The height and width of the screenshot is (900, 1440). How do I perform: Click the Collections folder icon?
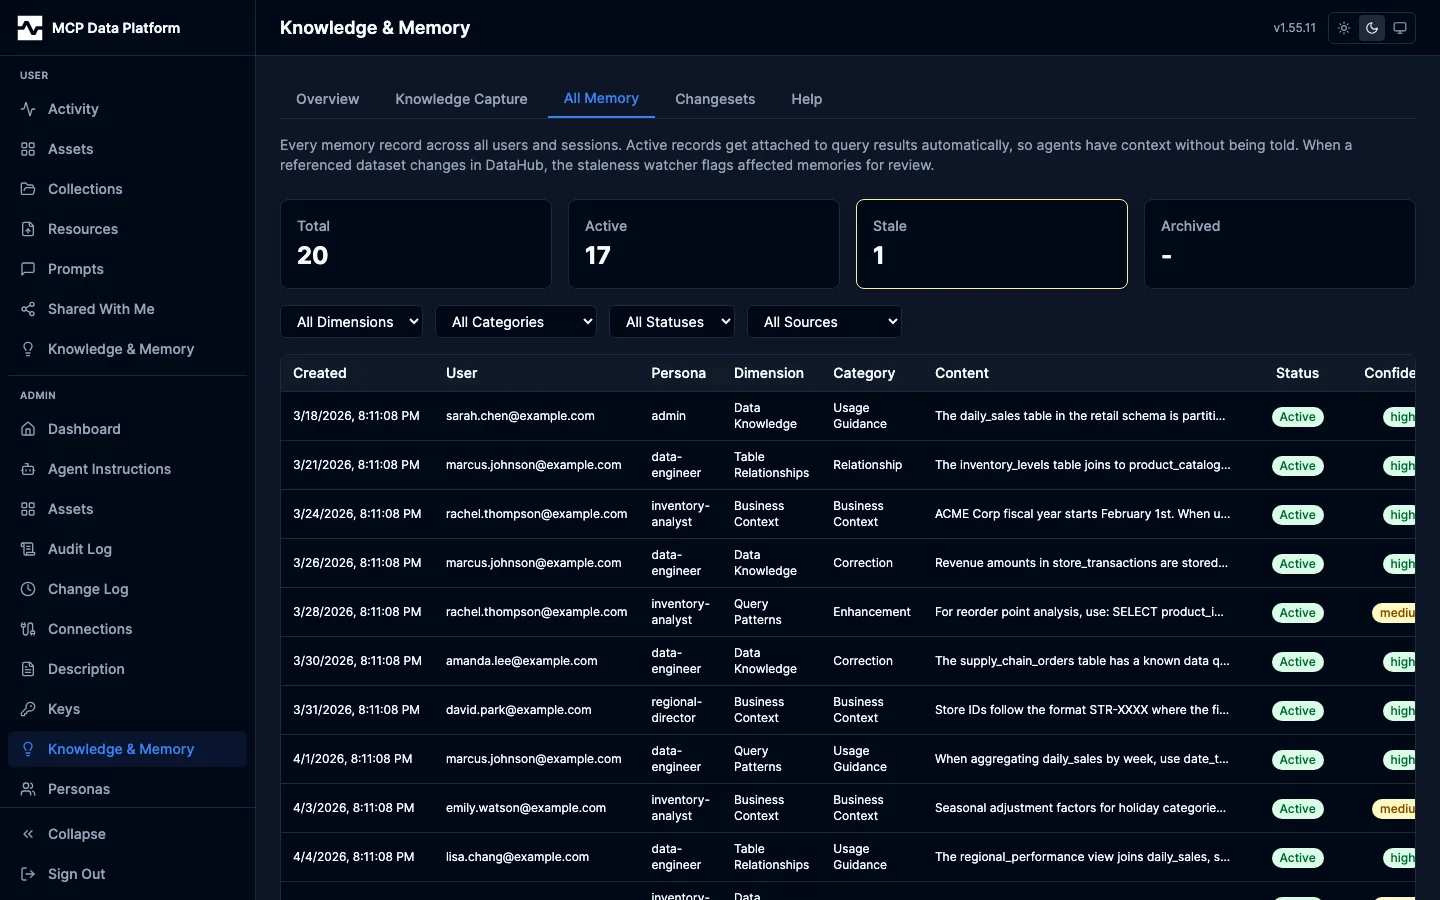(x=28, y=189)
